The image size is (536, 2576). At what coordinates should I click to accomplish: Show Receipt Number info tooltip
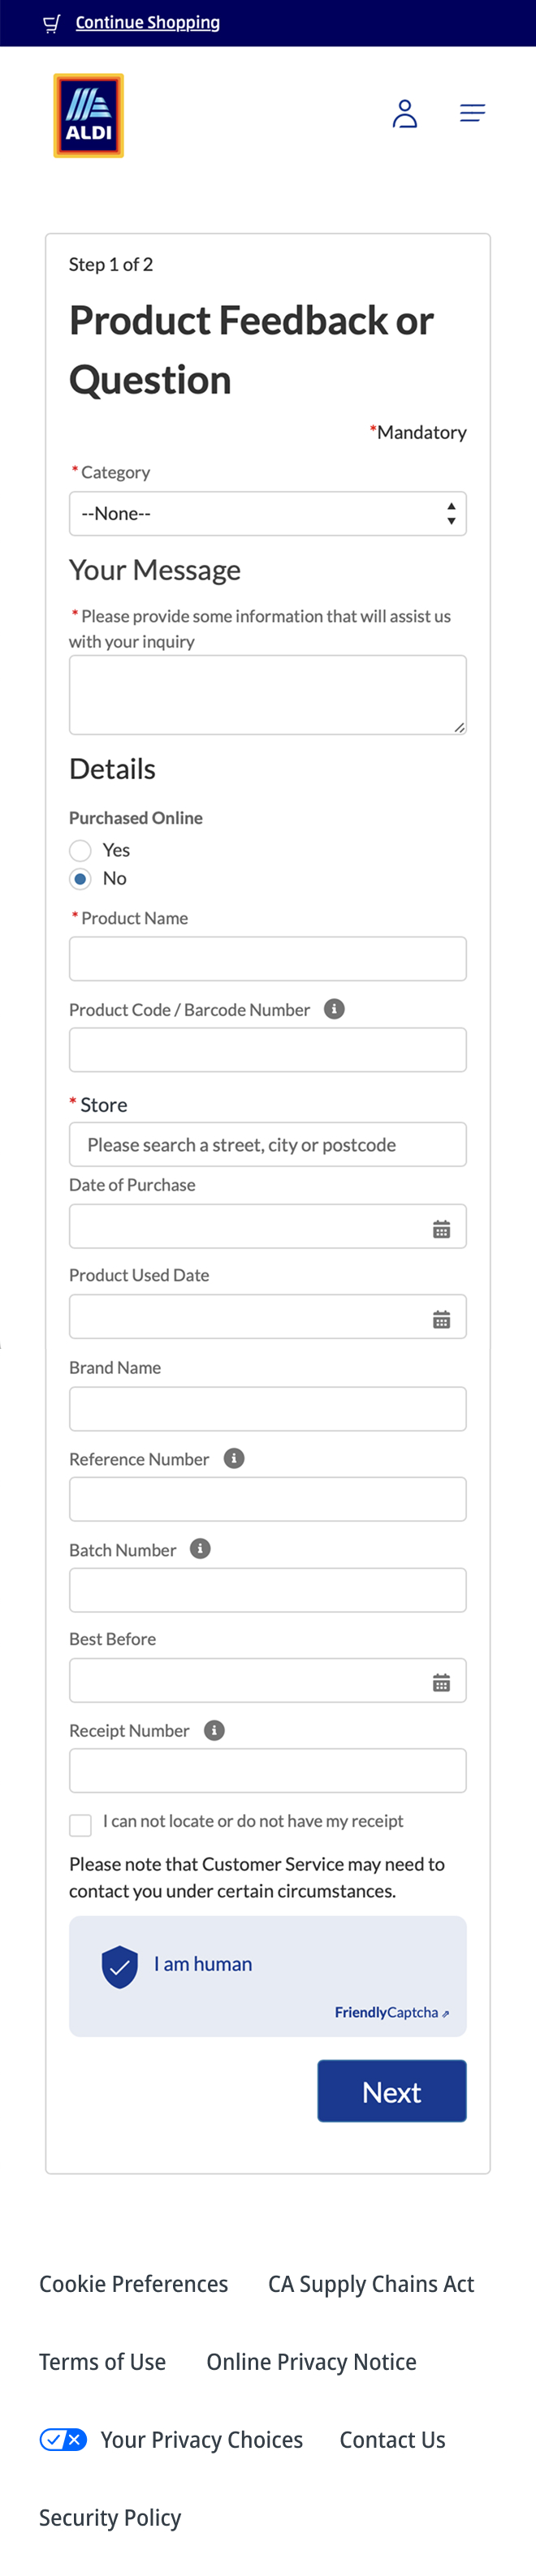pyautogui.click(x=214, y=1730)
